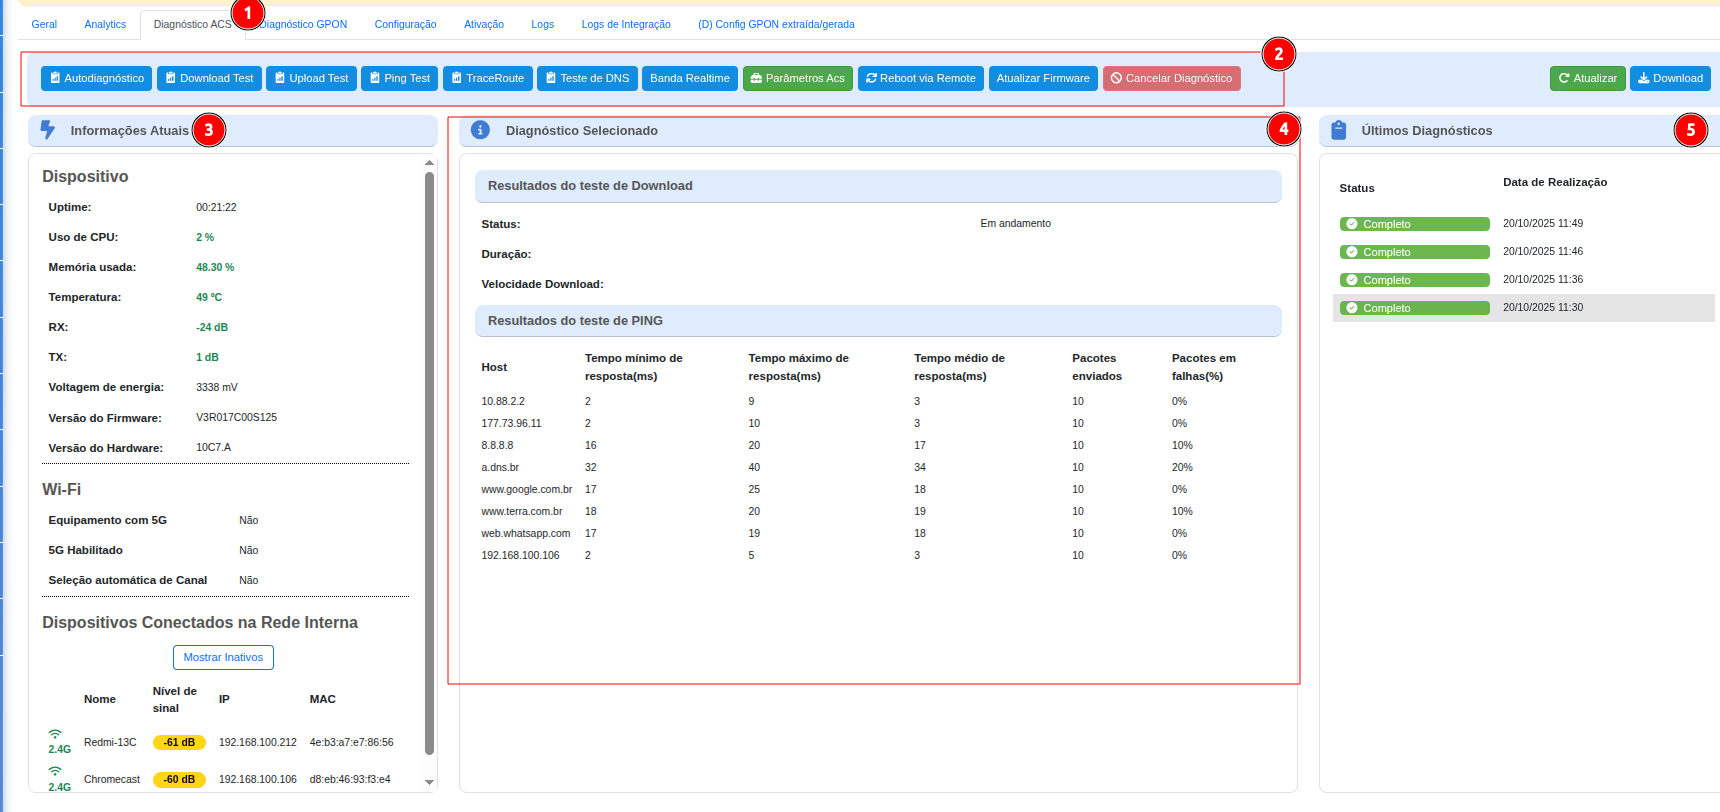Run Teste de DNS

pyautogui.click(x=587, y=78)
